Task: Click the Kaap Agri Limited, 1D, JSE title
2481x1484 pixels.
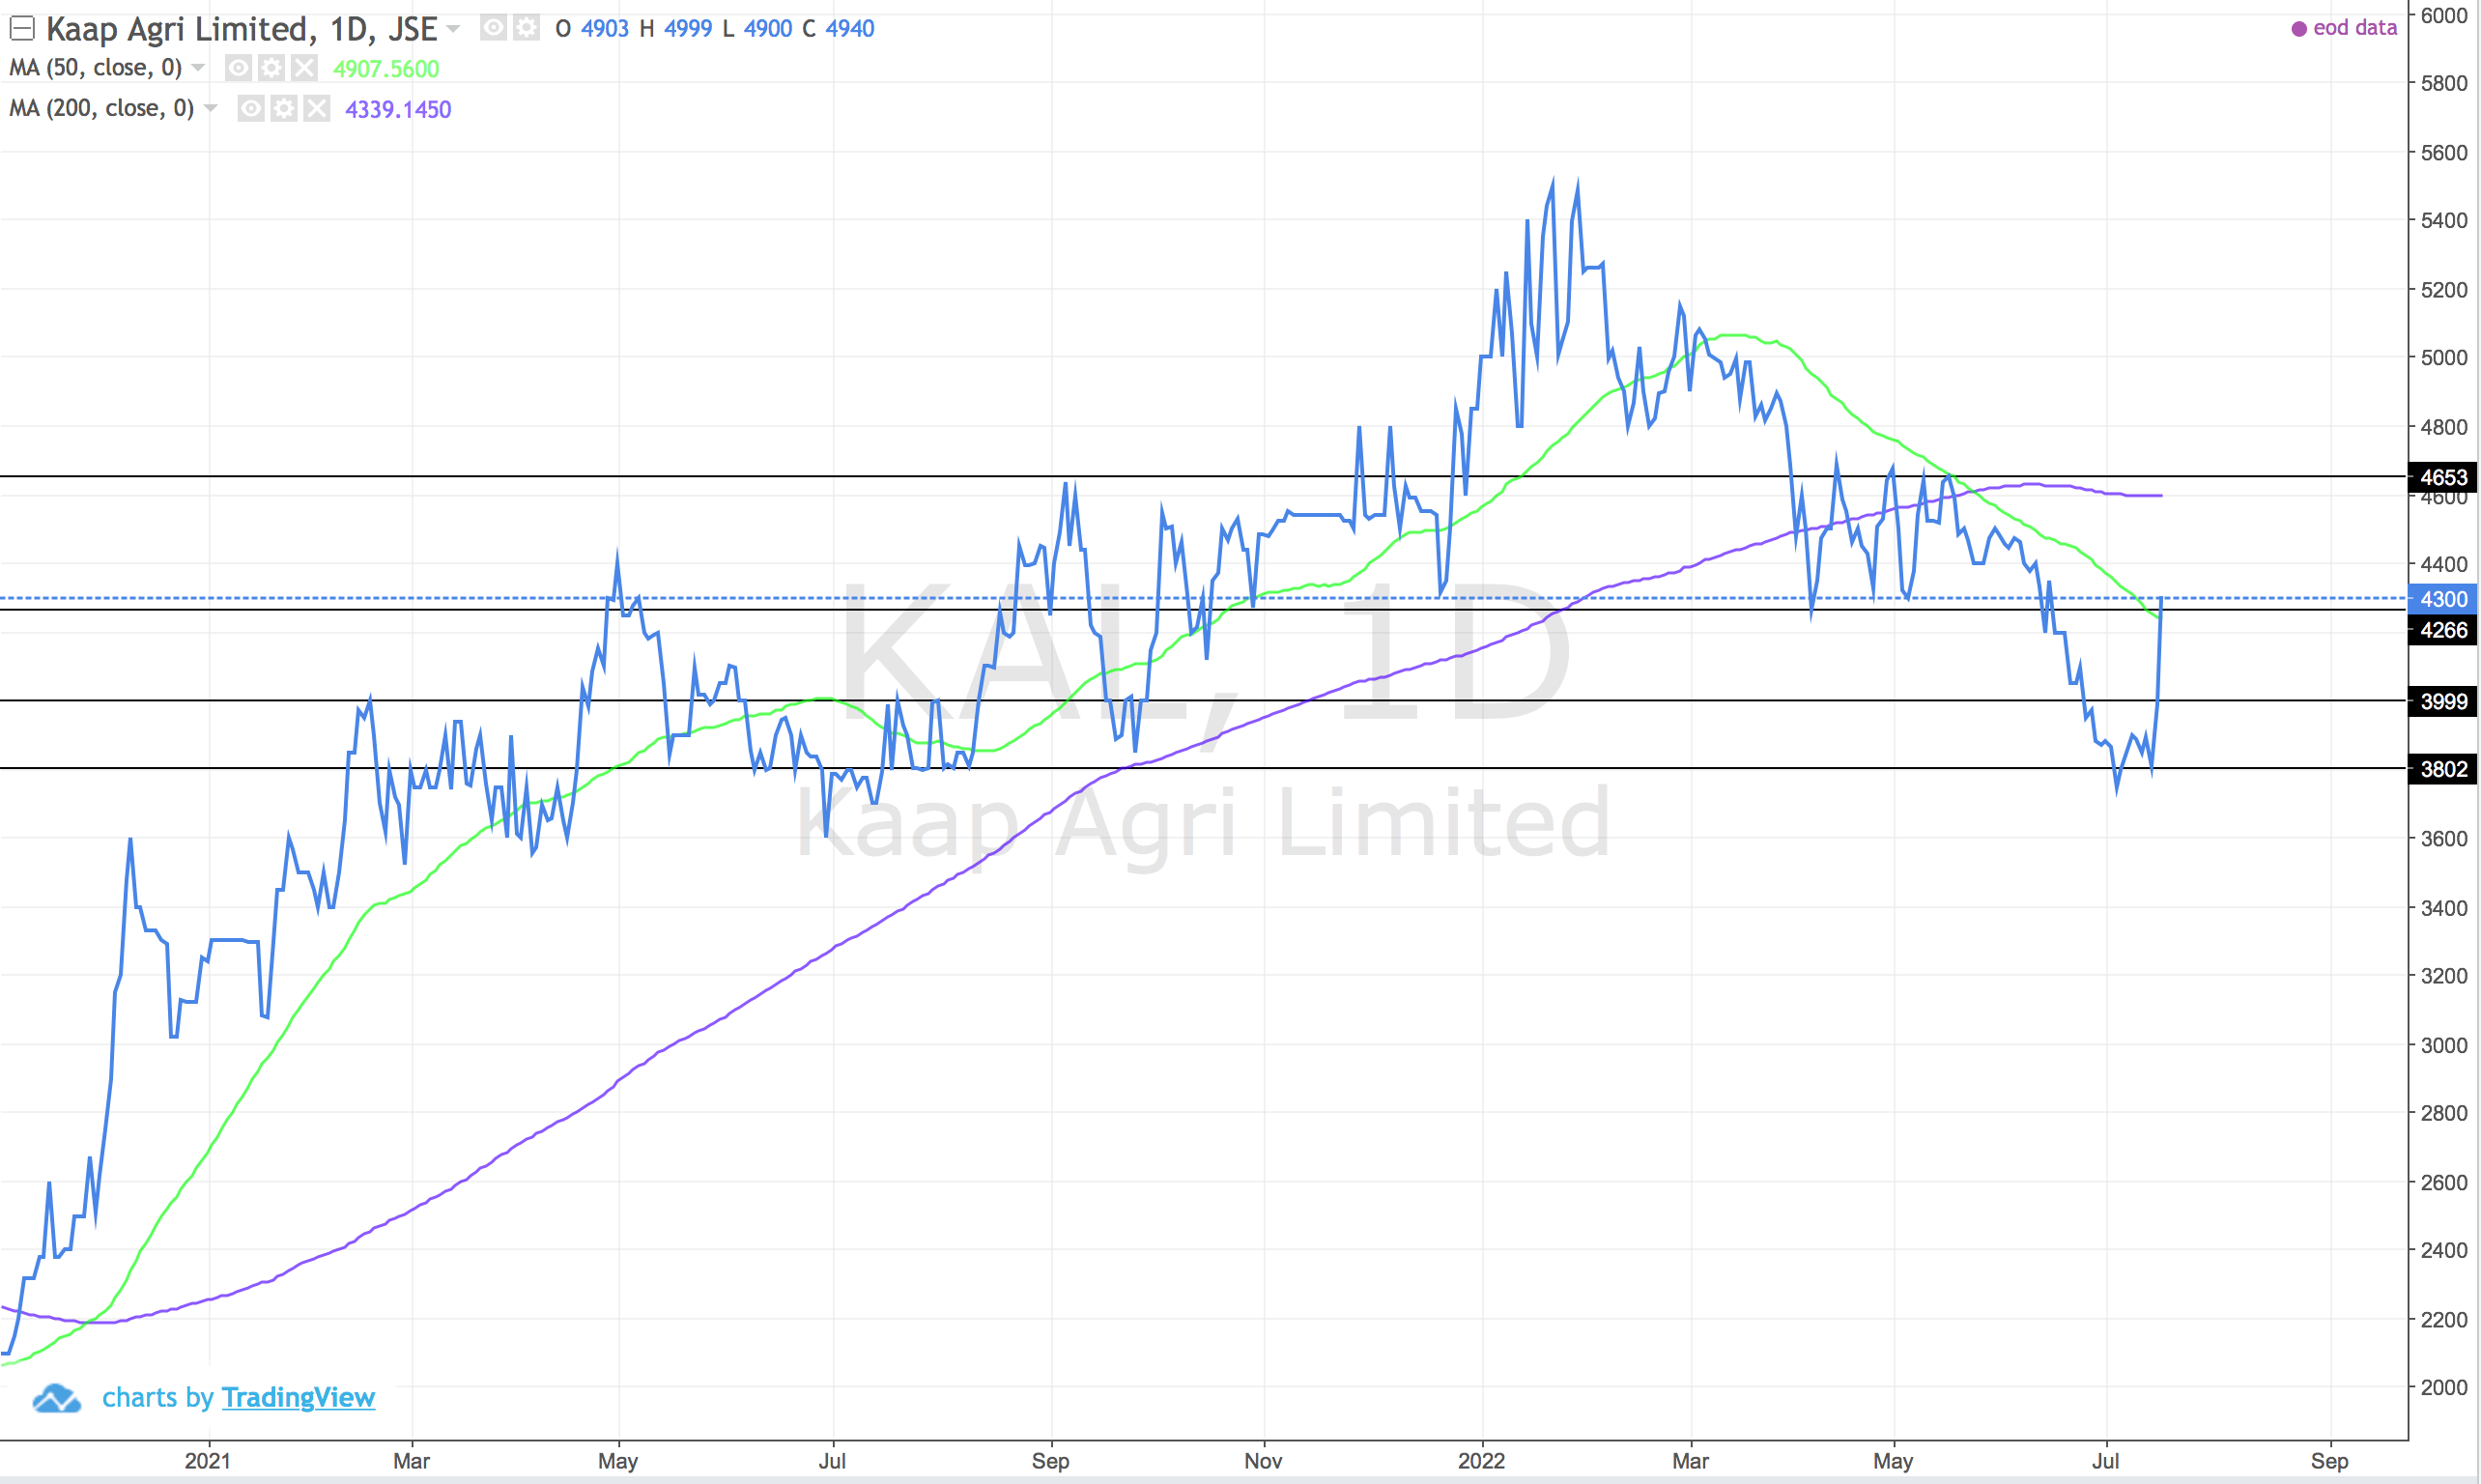Action: tap(242, 29)
